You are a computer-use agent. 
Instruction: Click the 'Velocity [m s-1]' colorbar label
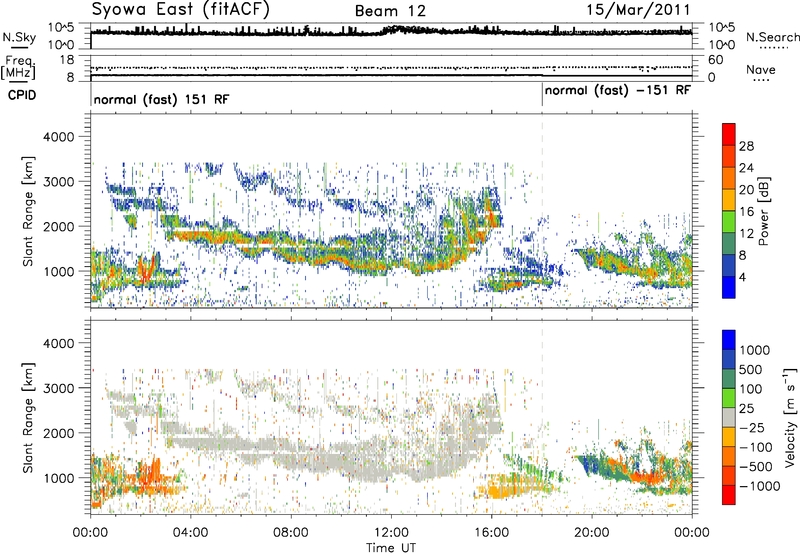pyautogui.click(x=790, y=417)
